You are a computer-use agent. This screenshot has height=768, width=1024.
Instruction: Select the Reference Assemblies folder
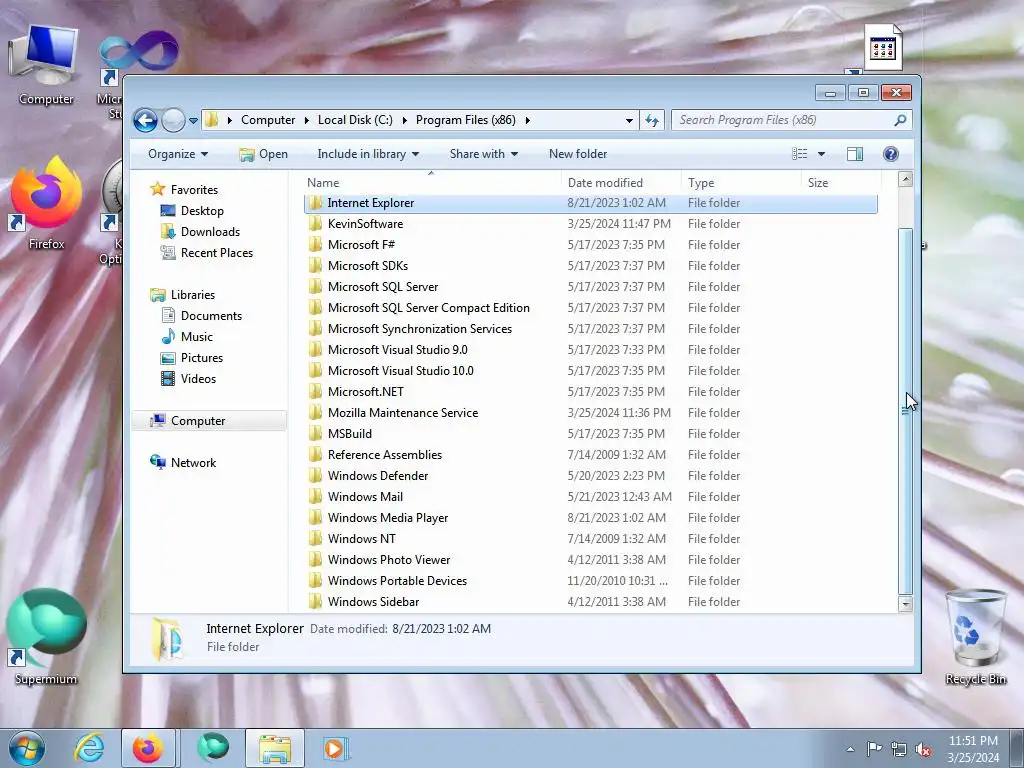point(385,455)
